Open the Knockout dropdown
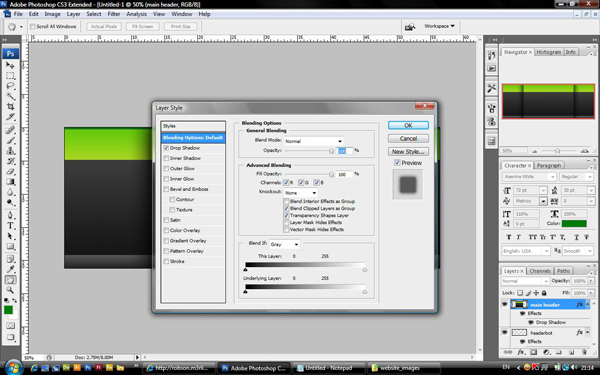Screen dimensions: 600x375 click(x=301, y=193)
